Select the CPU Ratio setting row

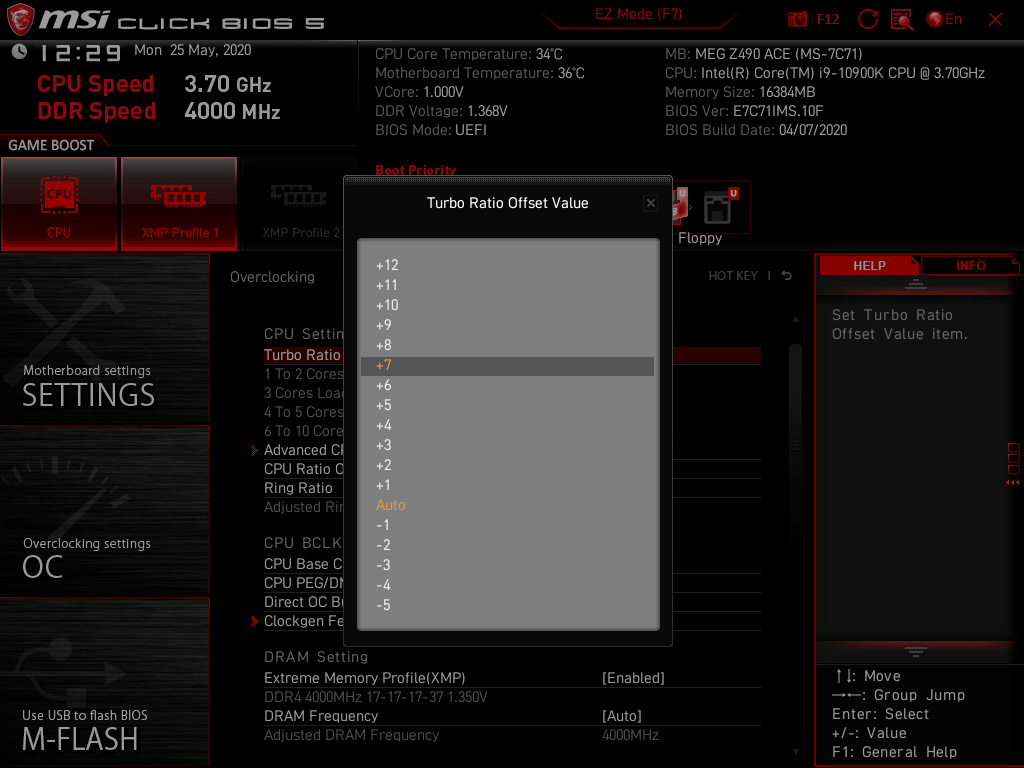512,469
